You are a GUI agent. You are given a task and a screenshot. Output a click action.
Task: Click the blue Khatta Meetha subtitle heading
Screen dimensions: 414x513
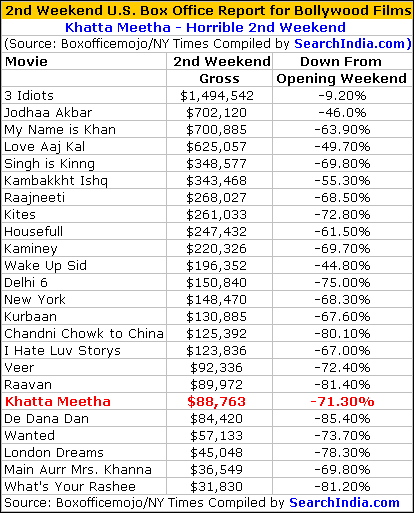(205, 27)
